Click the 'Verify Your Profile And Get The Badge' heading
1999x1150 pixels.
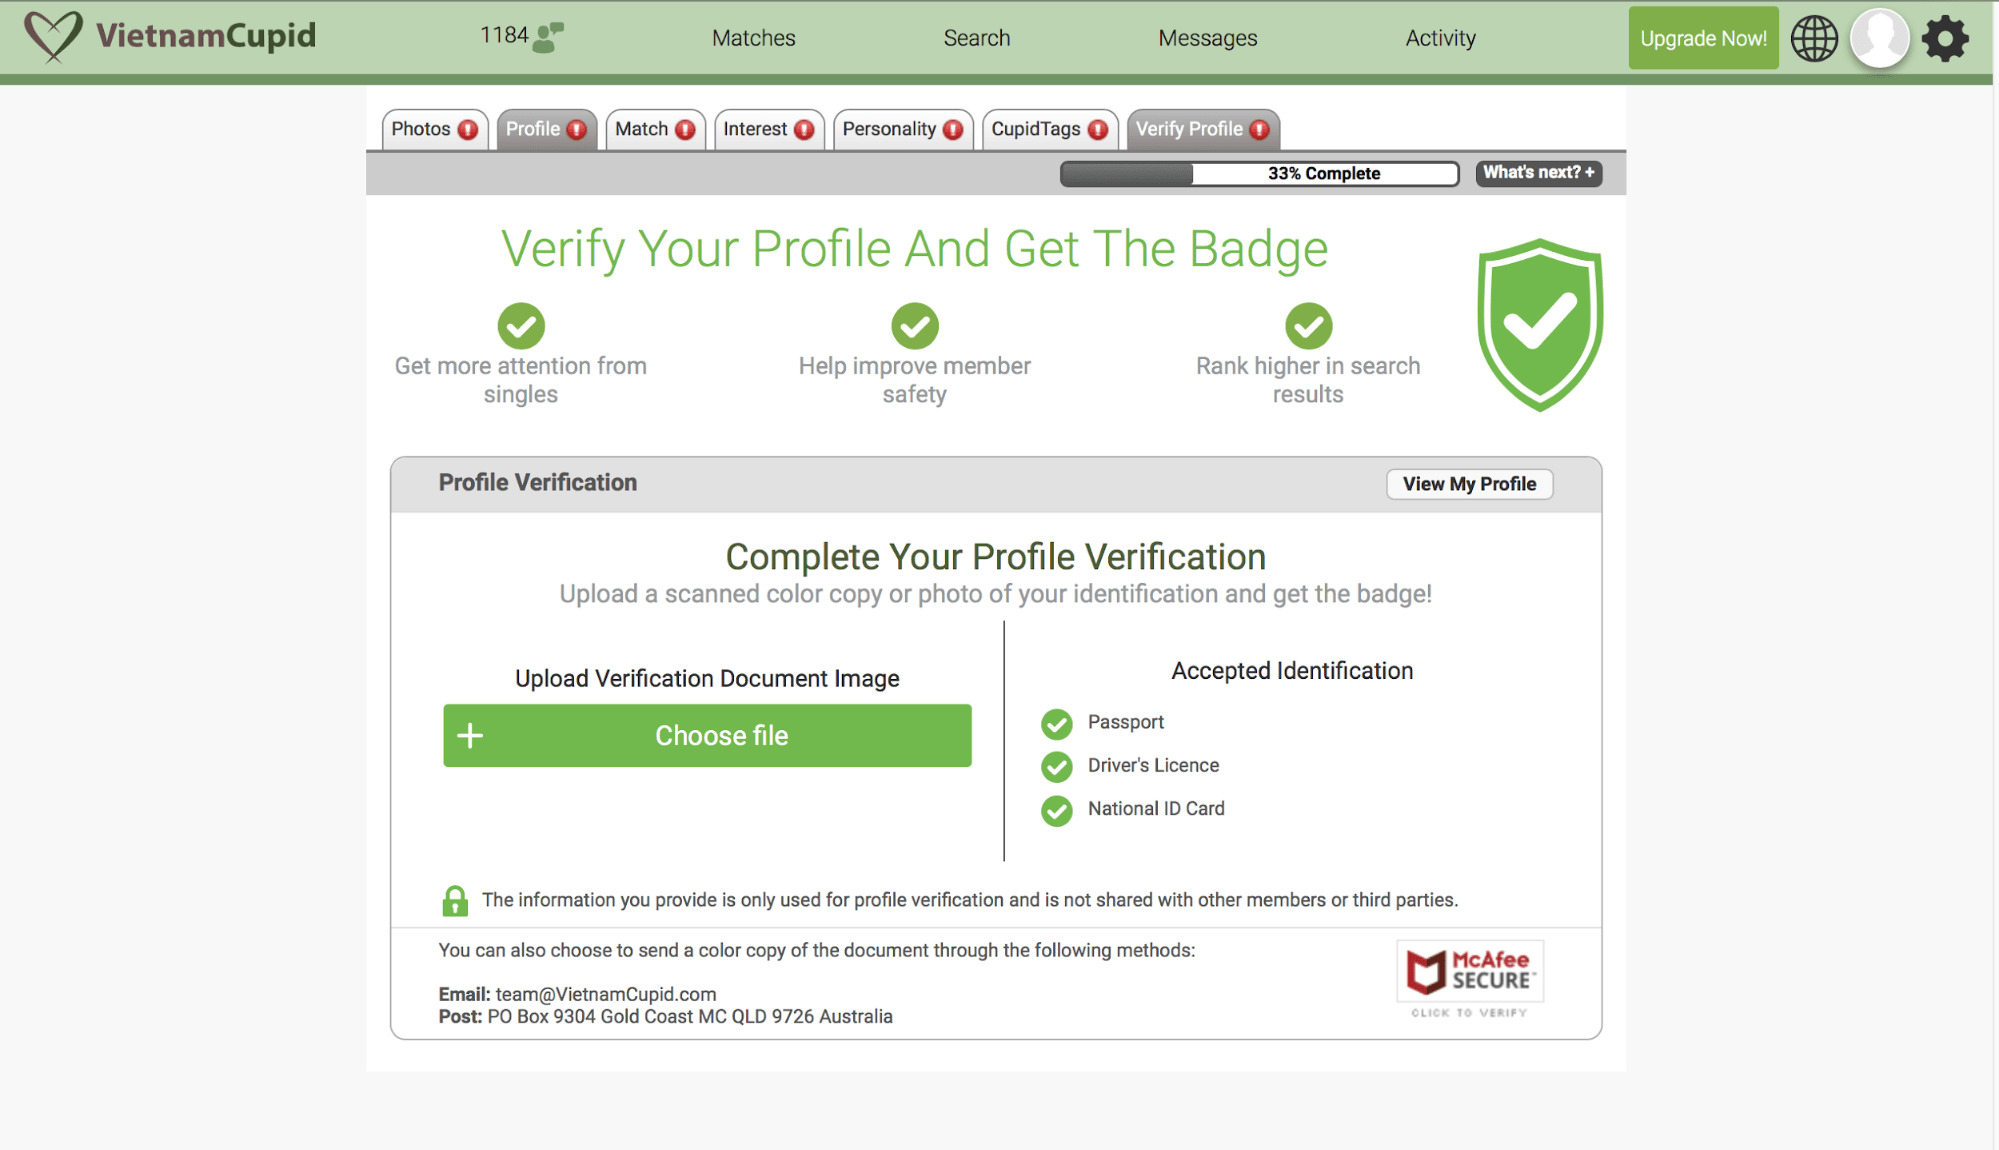pyautogui.click(x=914, y=248)
